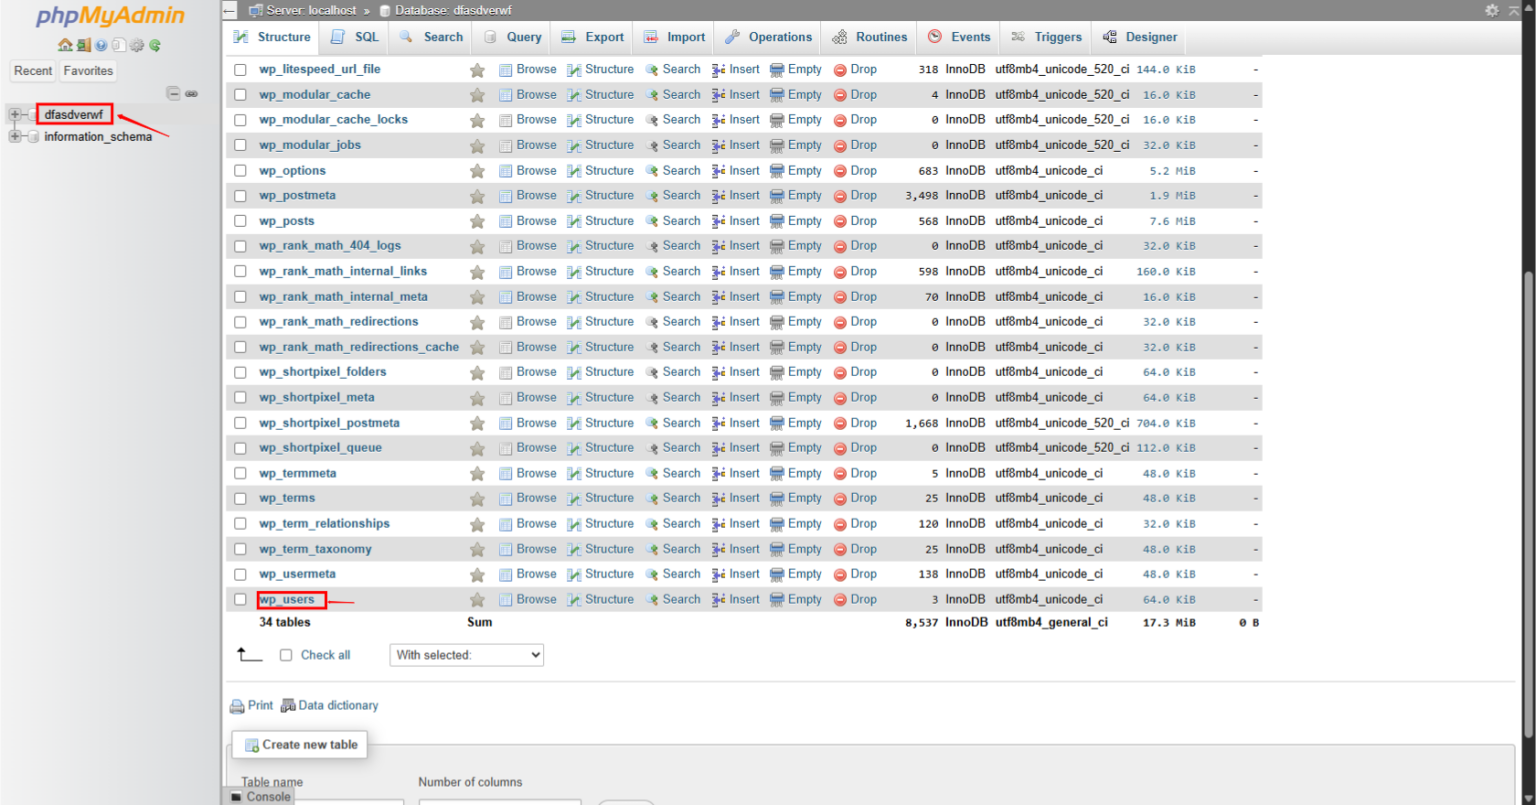Click the Create new table button
1536x805 pixels.
[300, 745]
